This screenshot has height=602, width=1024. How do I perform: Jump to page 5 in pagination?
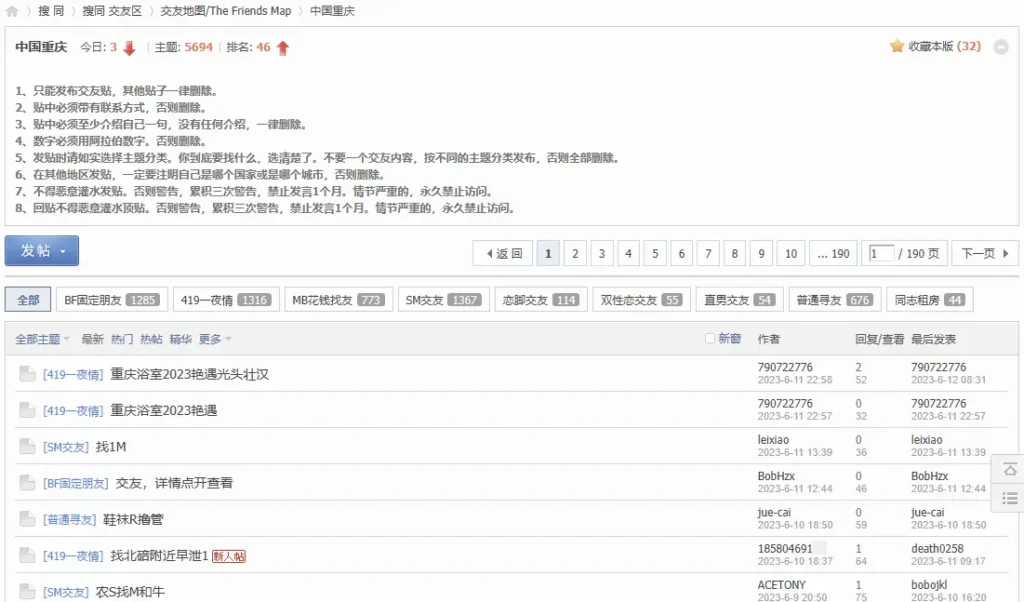pyautogui.click(x=655, y=254)
